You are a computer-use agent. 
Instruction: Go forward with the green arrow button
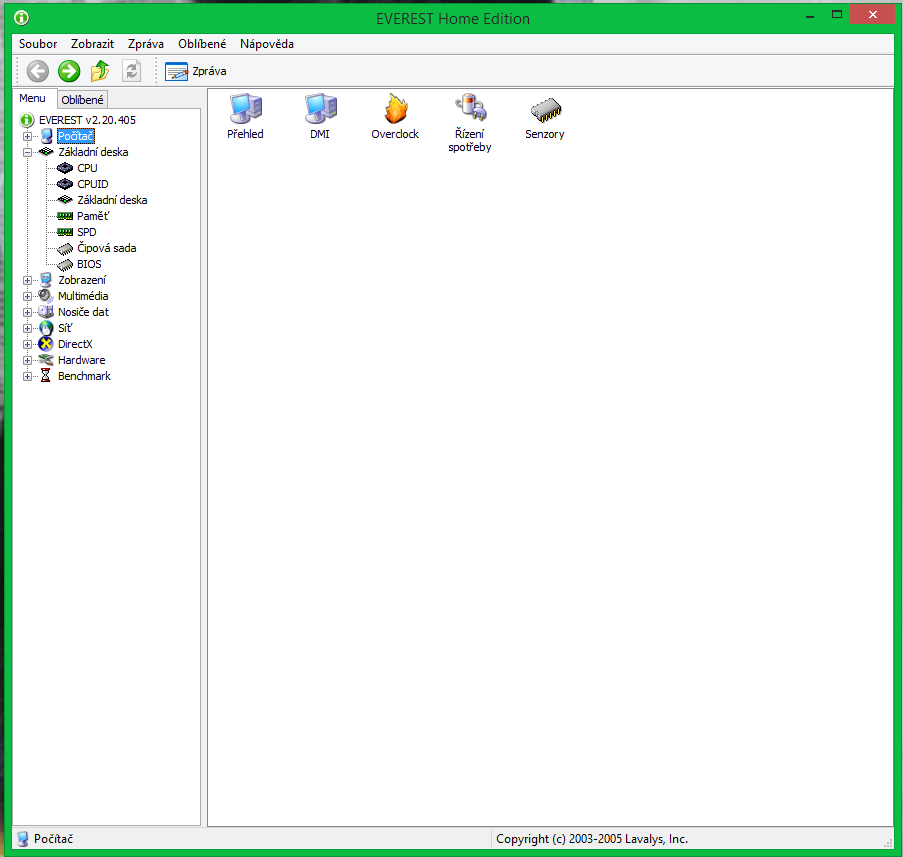click(x=69, y=71)
